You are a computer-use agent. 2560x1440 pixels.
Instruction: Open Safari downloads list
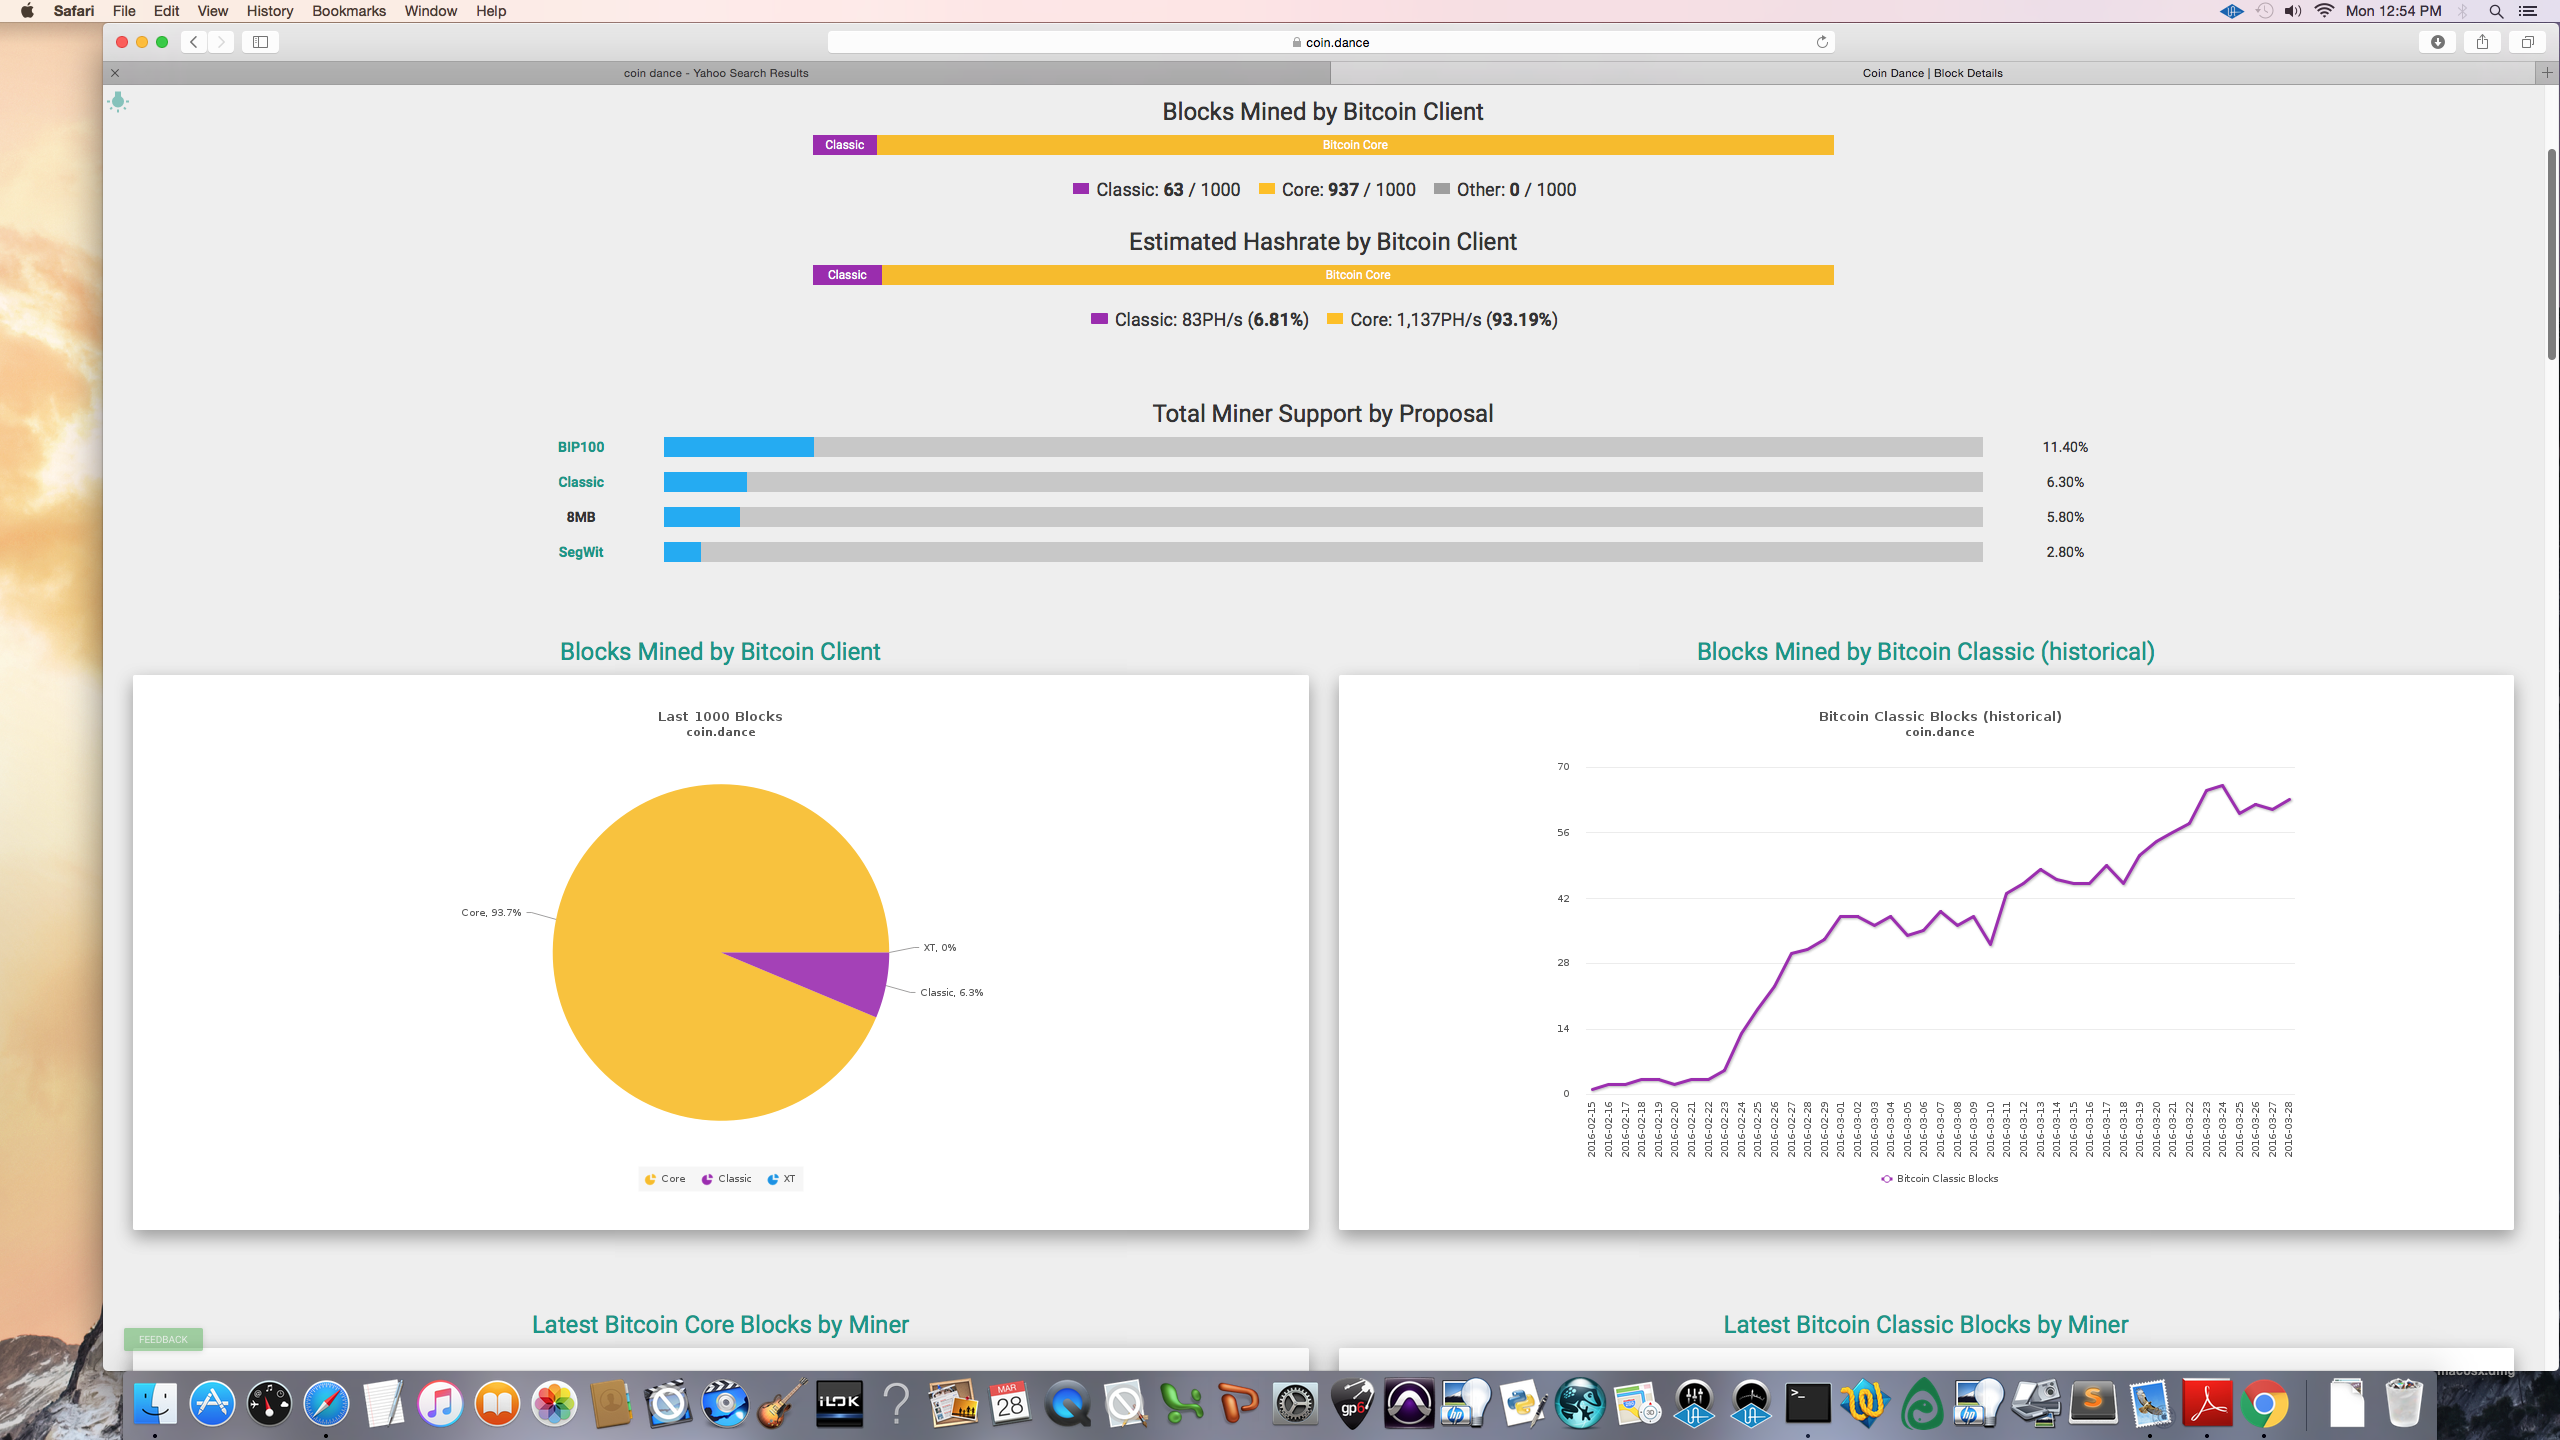pos(2438,42)
